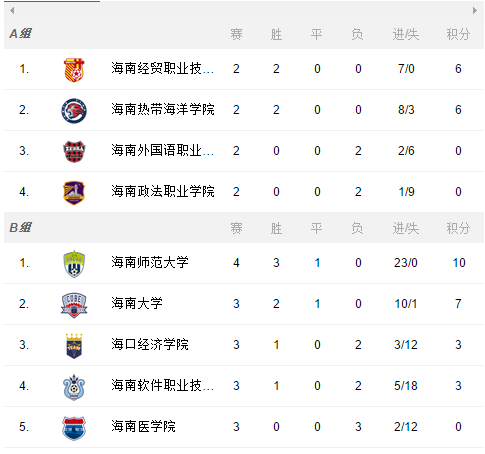
Task: Click the 海南政法职业学院 purple badge
Action: pyautogui.click(x=74, y=192)
